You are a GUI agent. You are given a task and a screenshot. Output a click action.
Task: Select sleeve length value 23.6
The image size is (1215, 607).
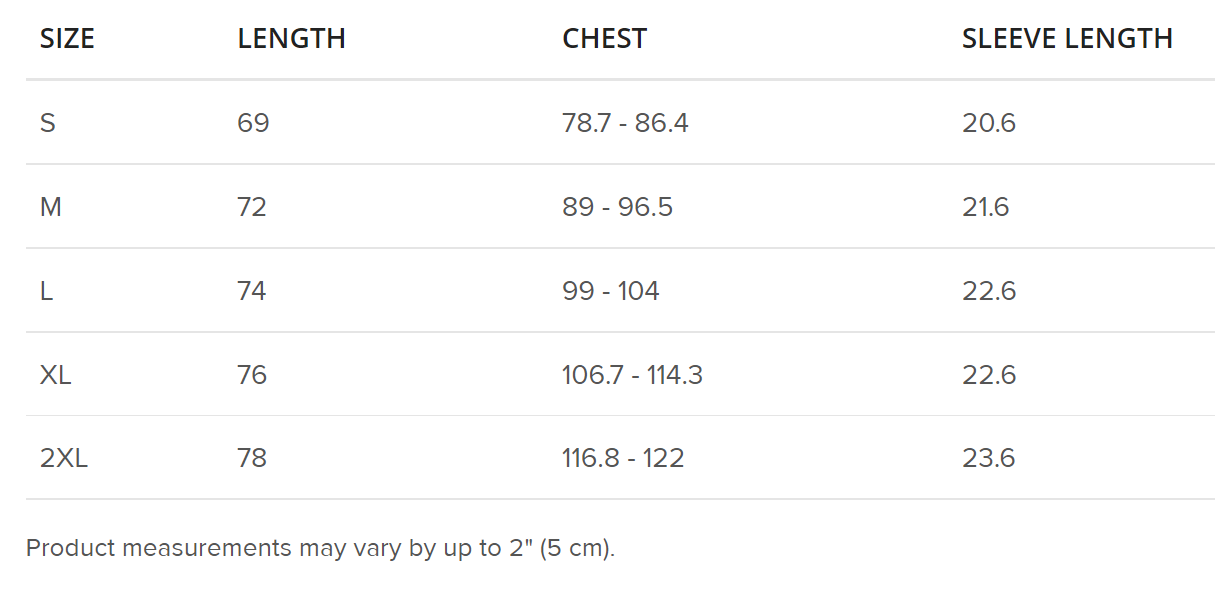988,458
